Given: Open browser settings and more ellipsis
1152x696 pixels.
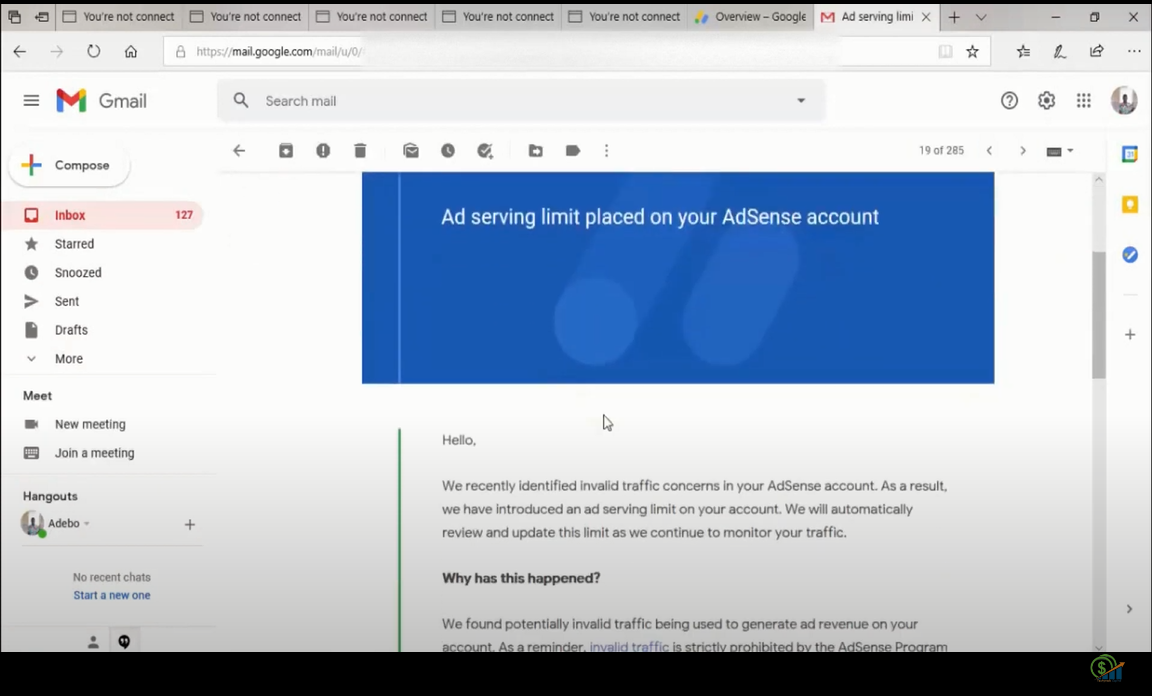Looking at the screenshot, I should (1134, 51).
